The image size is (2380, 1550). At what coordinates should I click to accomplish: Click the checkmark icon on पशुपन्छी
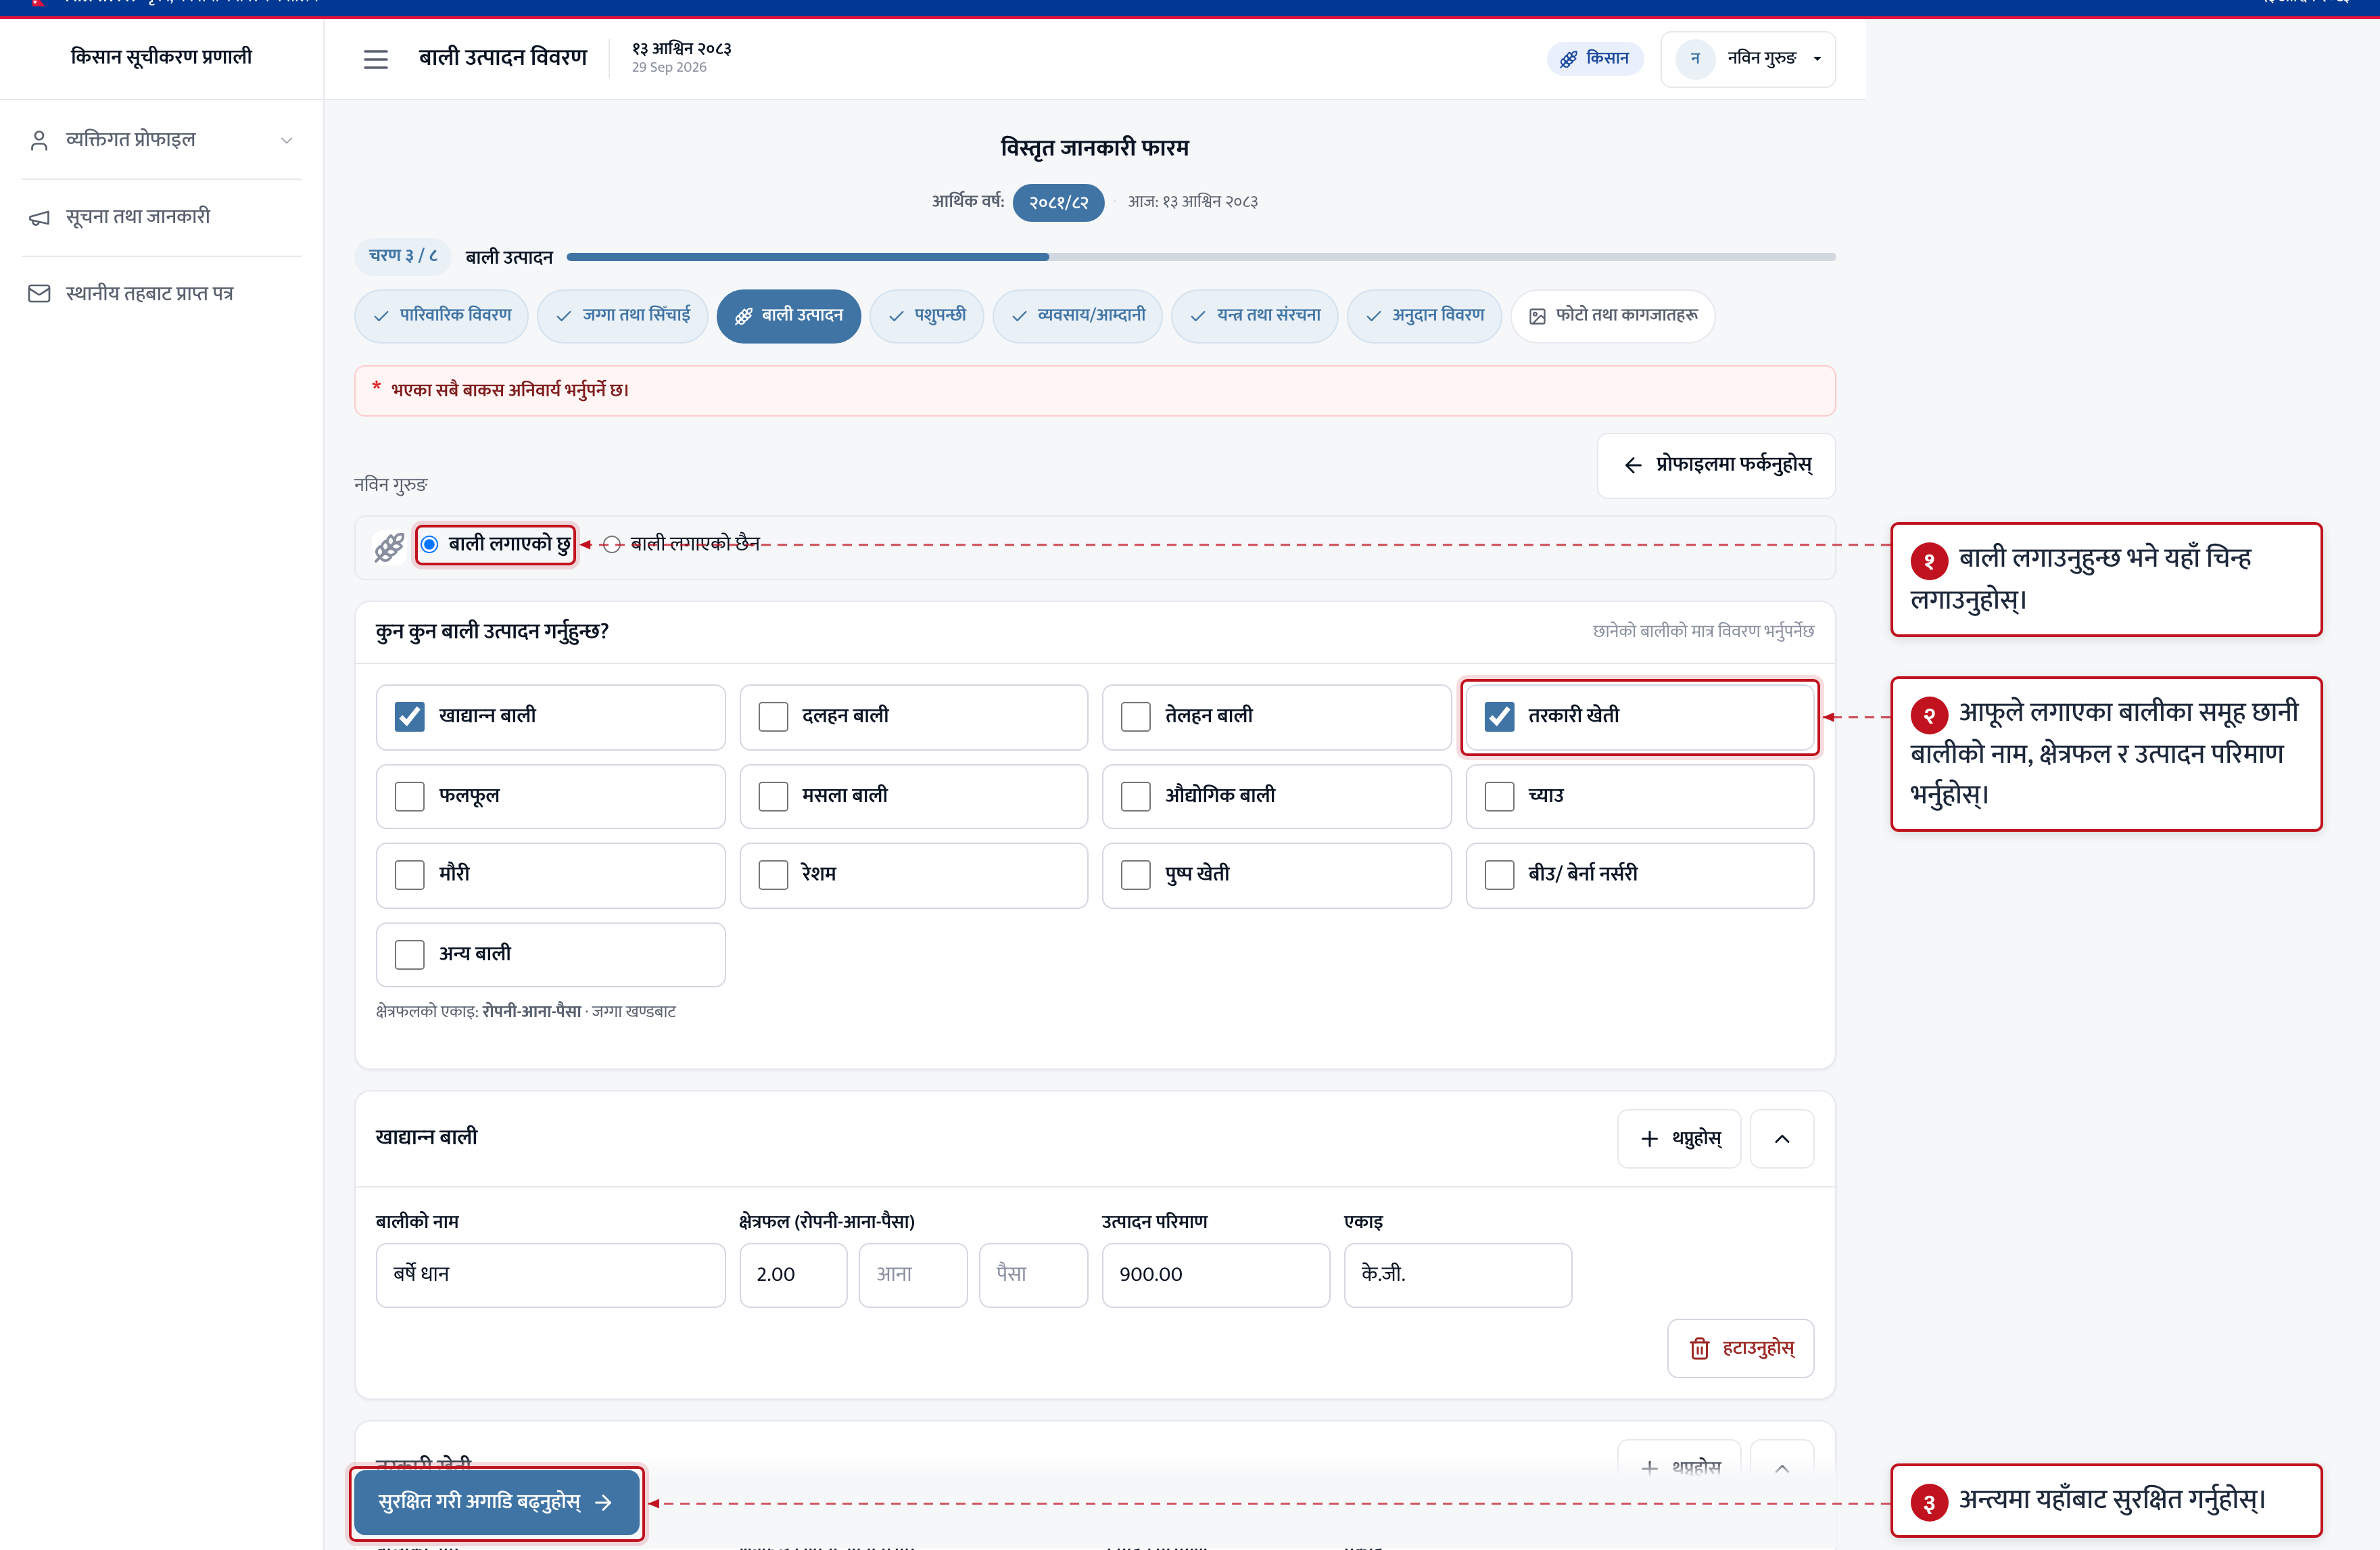(x=896, y=316)
